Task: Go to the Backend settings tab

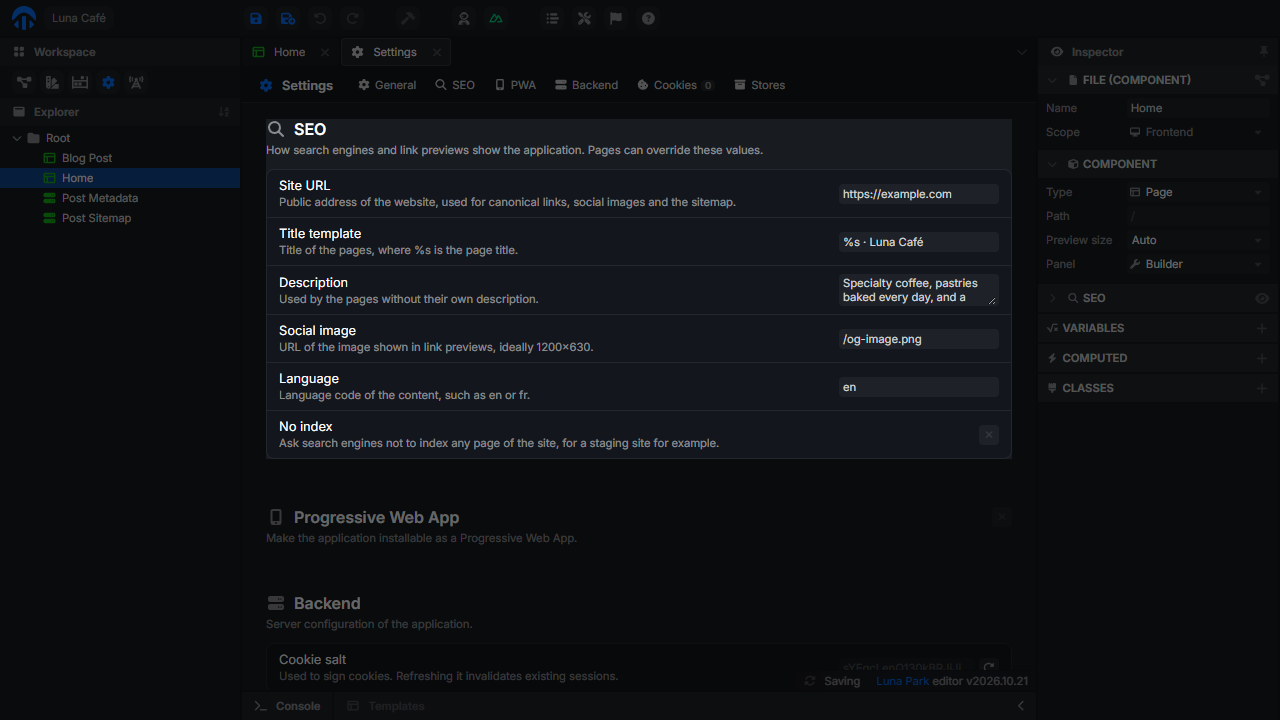Action: pos(587,85)
